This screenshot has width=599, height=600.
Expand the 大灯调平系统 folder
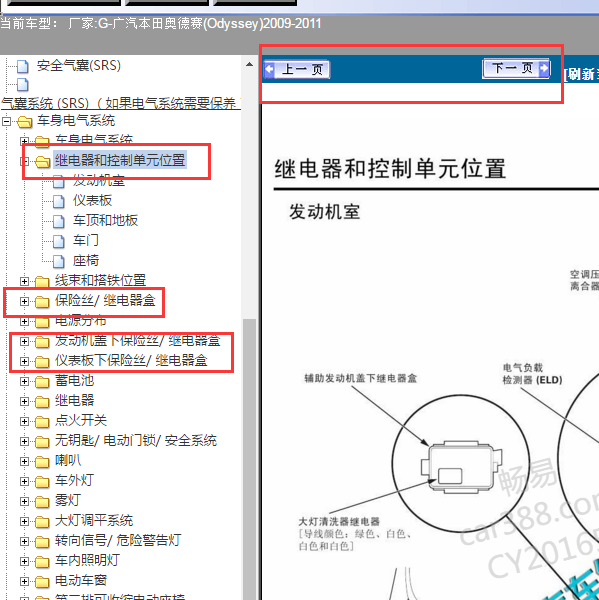click(x=24, y=521)
